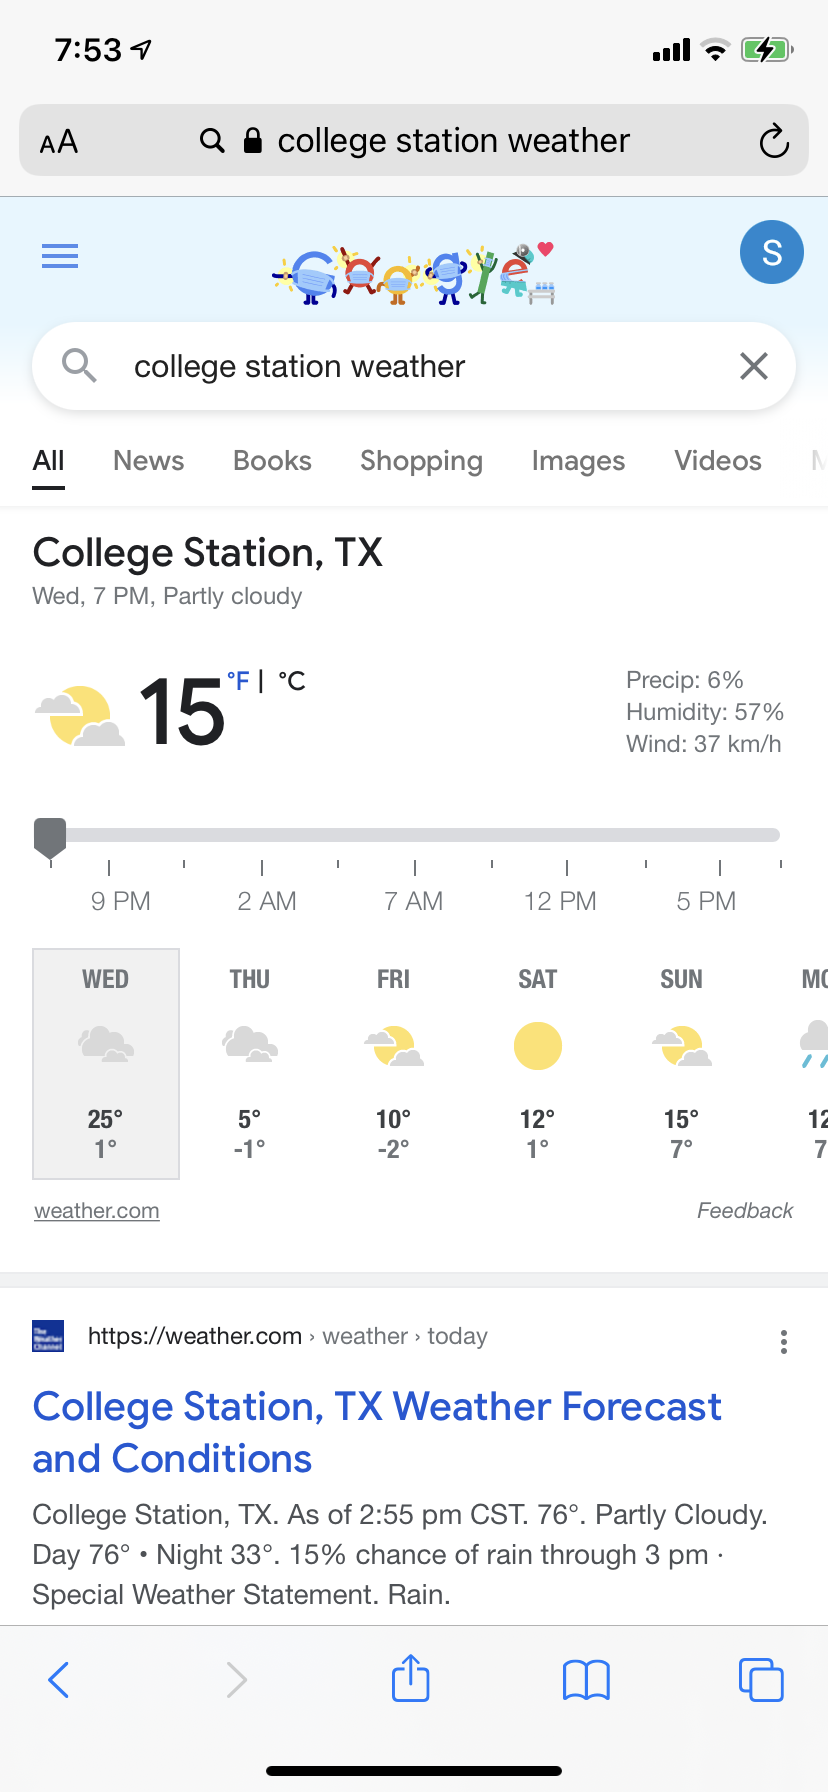Image resolution: width=828 pixels, height=1792 pixels.
Task: Switch to the Images tab
Action: [578, 461]
